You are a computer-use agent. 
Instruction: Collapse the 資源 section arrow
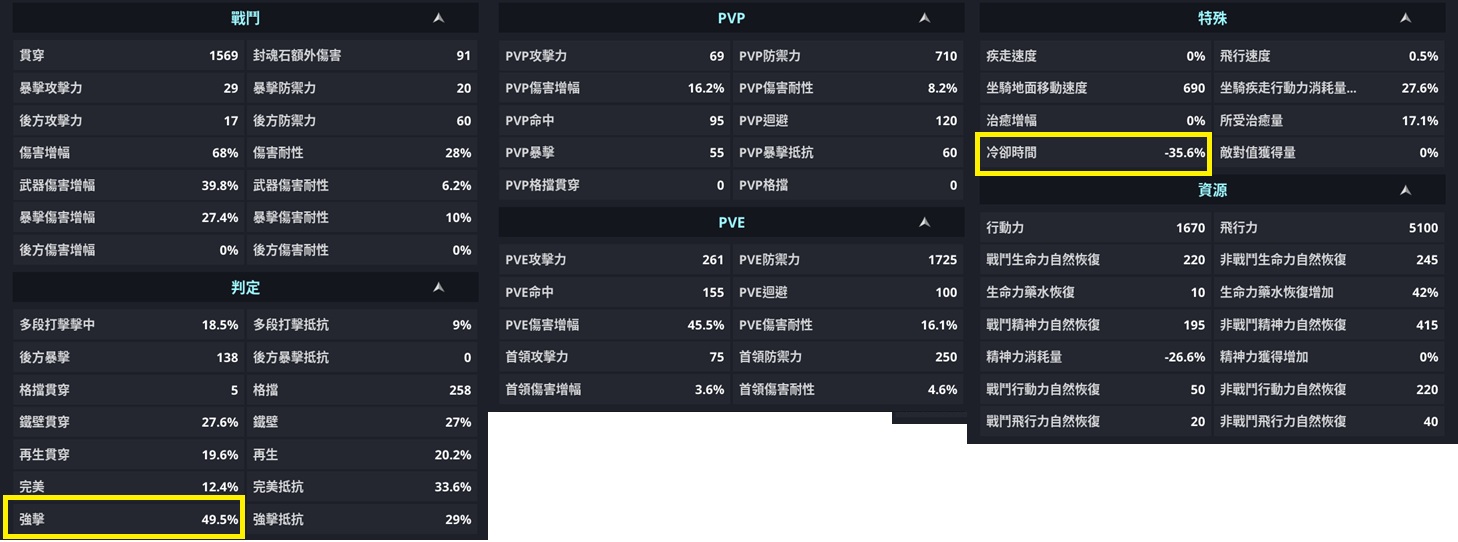(x=1405, y=190)
